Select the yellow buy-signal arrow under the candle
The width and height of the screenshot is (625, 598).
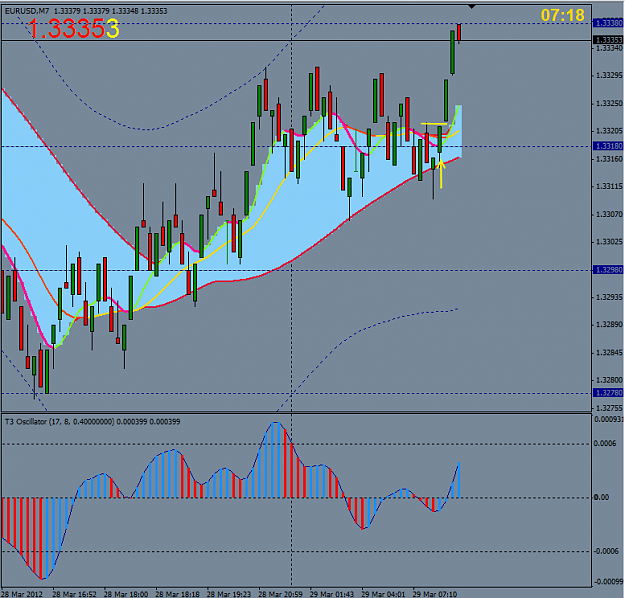(x=441, y=174)
